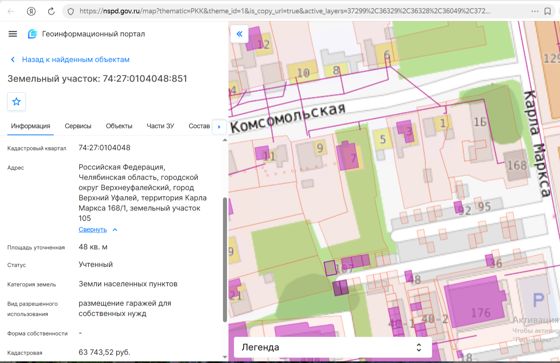Go back with browser back arrow
560x363 pixels.
11,11
